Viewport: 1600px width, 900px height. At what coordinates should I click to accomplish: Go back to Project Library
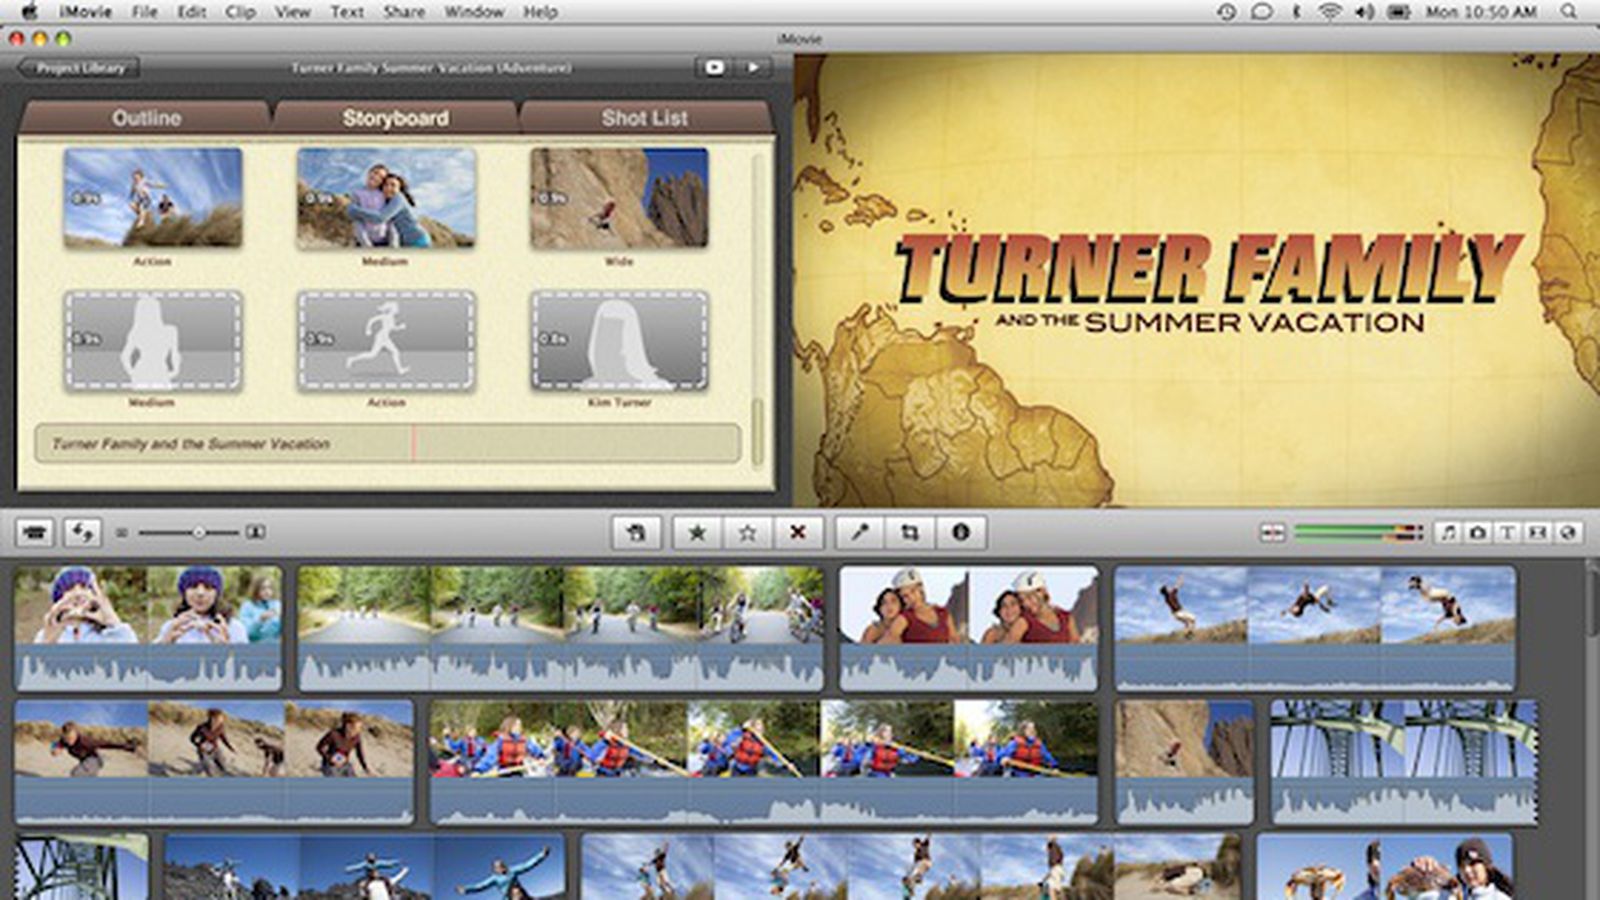pyautogui.click(x=79, y=68)
